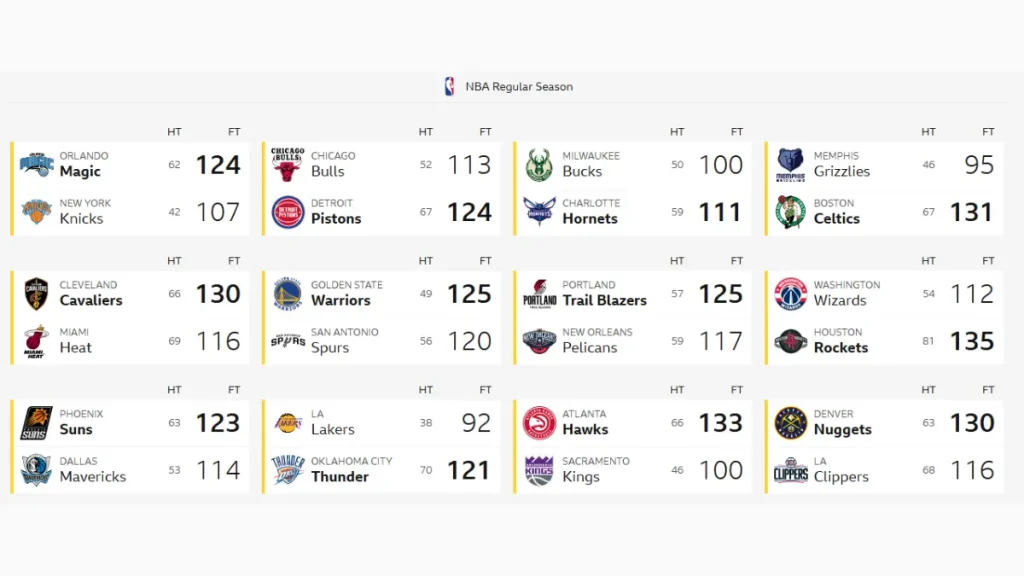The height and width of the screenshot is (576, 1024).
Task: Click the halftime score 70 for Oklahoma City Thunder
Action: pyautogui.click(x=426, y=468)
